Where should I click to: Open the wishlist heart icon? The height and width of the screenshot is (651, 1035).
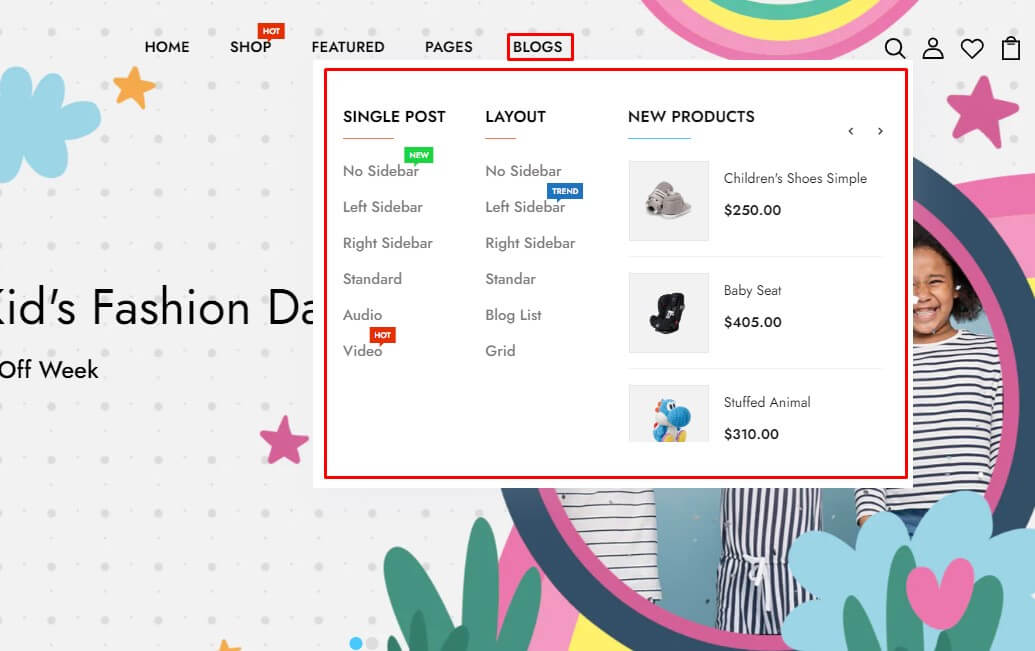click(972, 48)
